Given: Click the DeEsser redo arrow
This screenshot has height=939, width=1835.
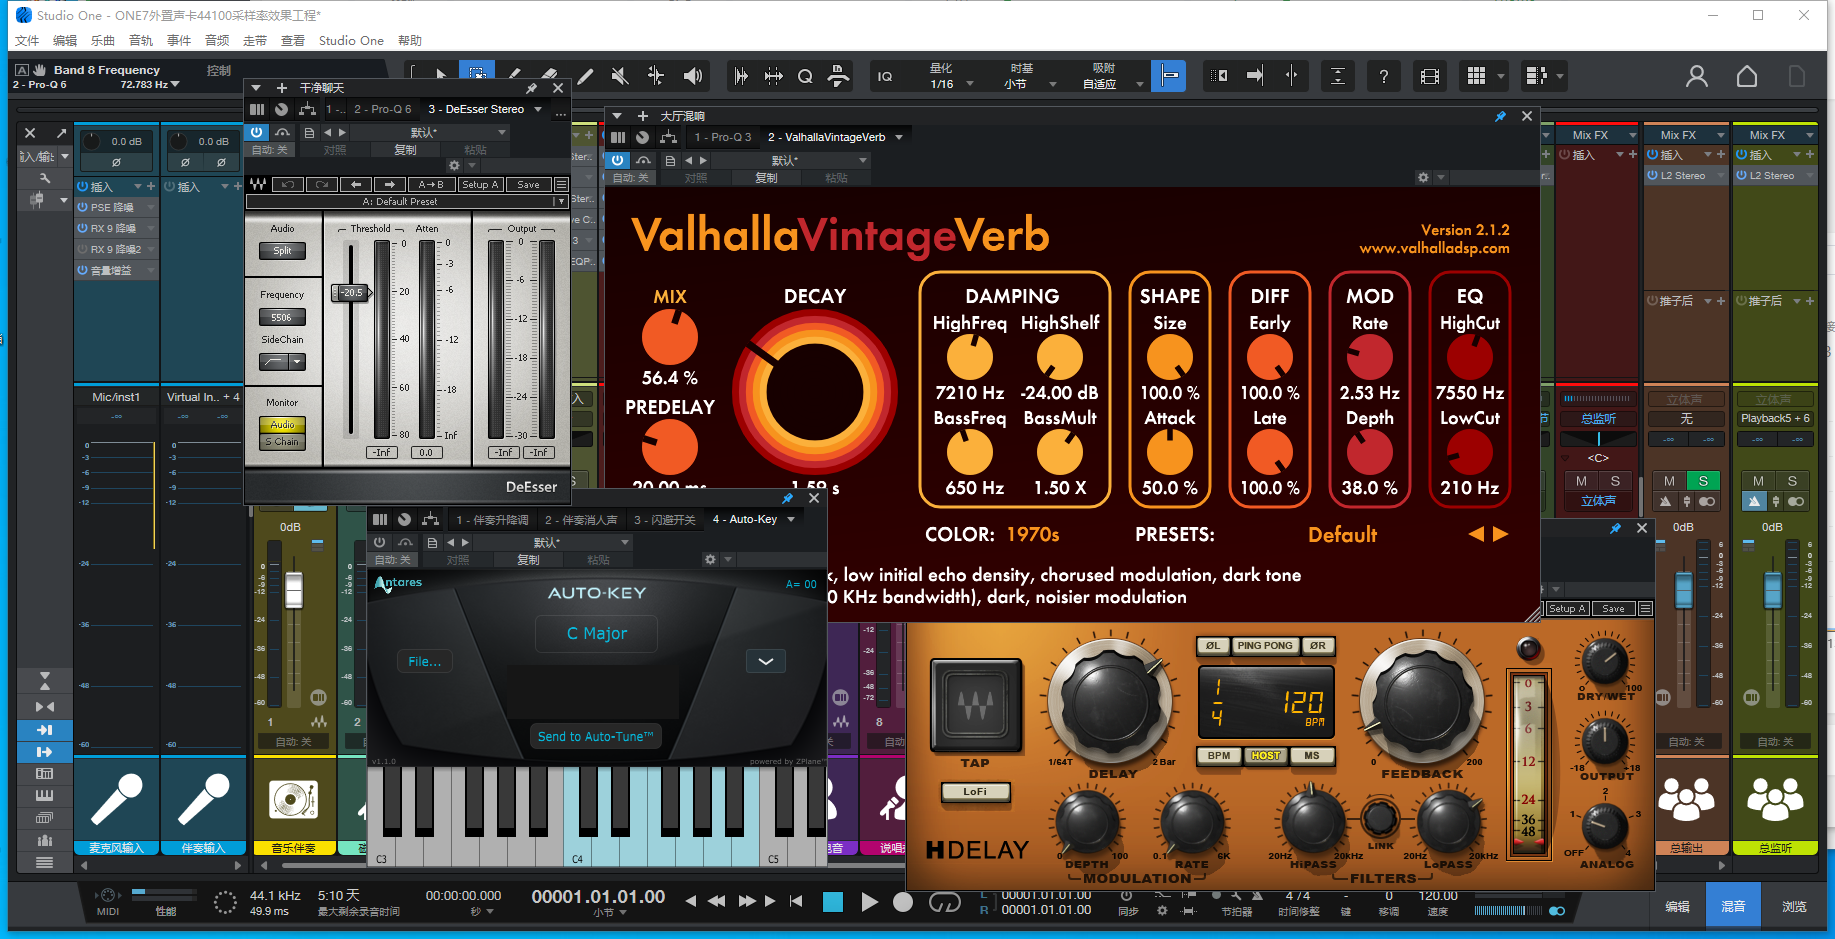Looking at the screenshot, I should coord(322,184).
